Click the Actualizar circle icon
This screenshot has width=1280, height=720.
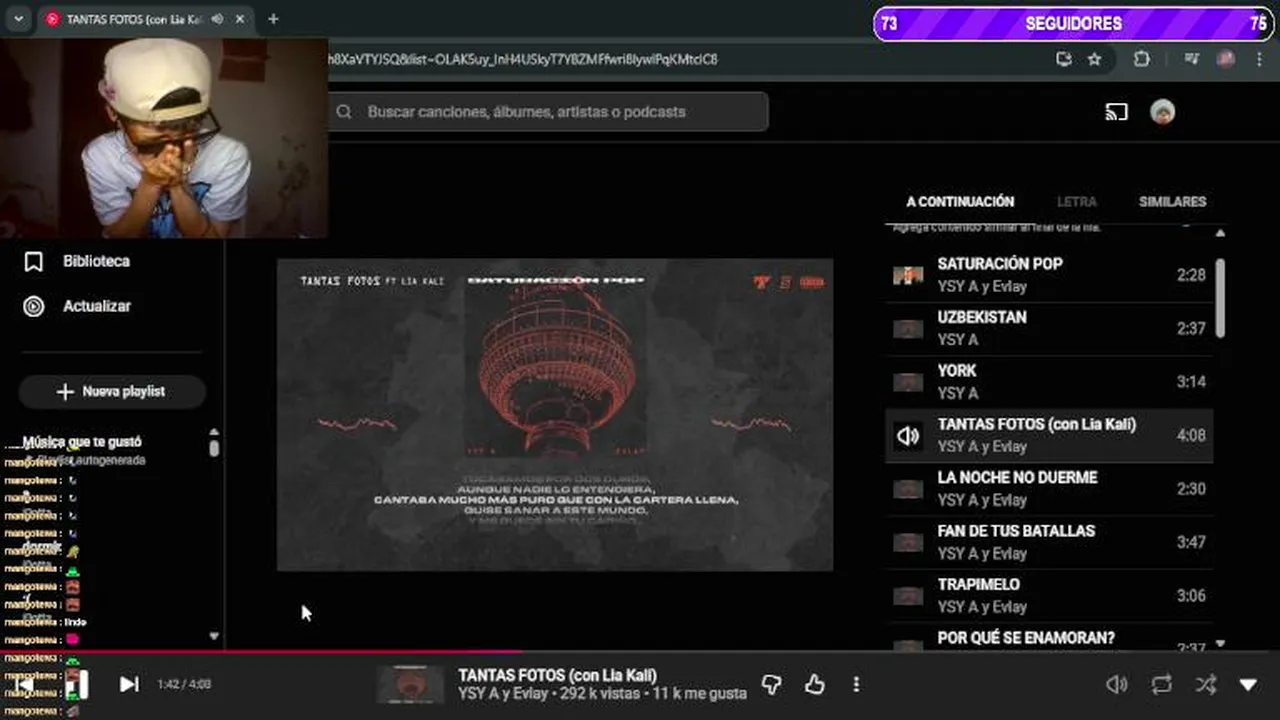tap(34, 306)
